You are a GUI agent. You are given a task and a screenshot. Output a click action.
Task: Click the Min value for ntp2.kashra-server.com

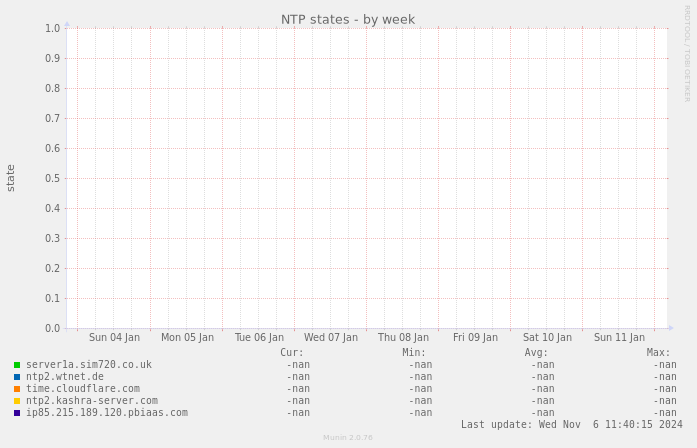coord(420,401)
